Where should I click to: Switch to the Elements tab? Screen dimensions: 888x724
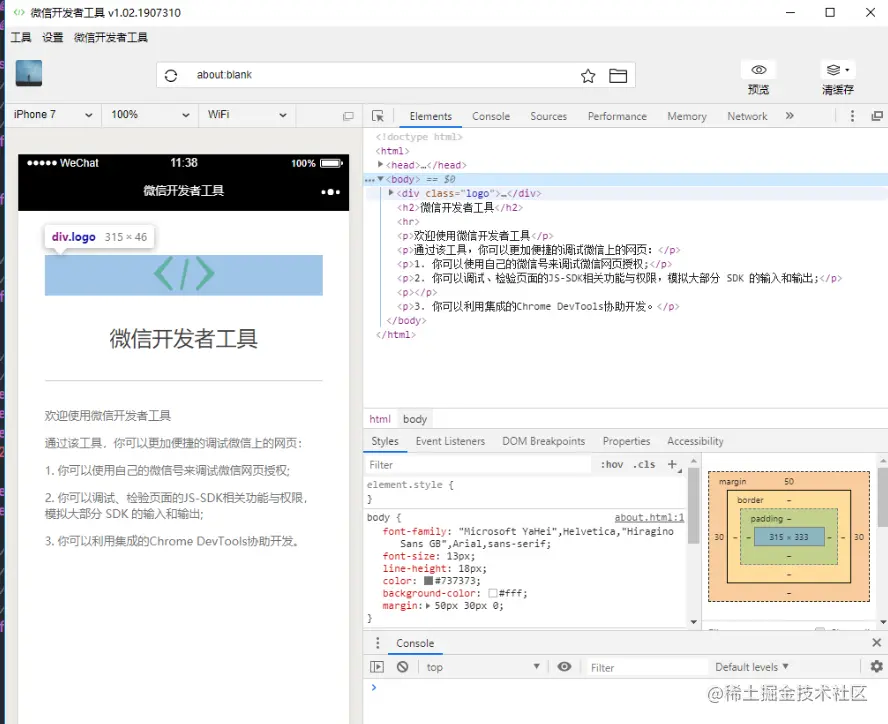(x=430, y=116)
